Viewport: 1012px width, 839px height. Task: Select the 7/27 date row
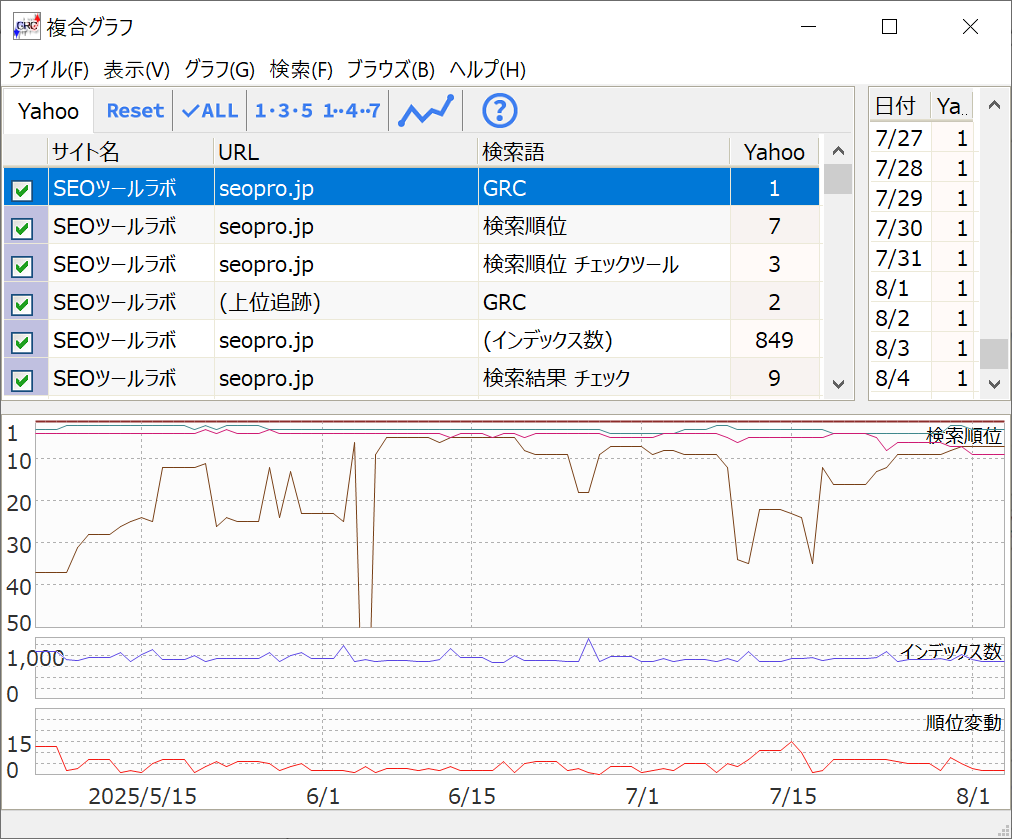[922, 137]
